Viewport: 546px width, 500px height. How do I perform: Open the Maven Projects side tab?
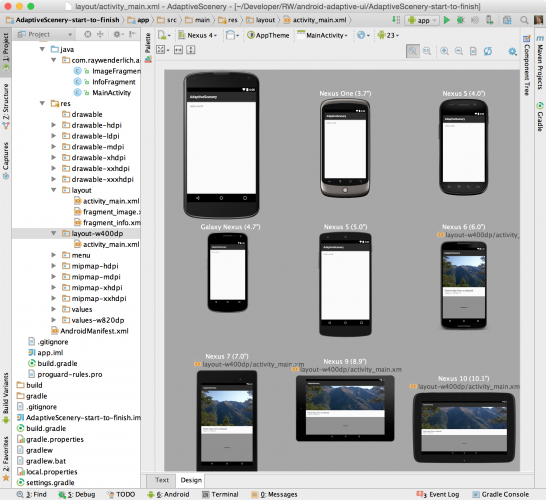540,62
